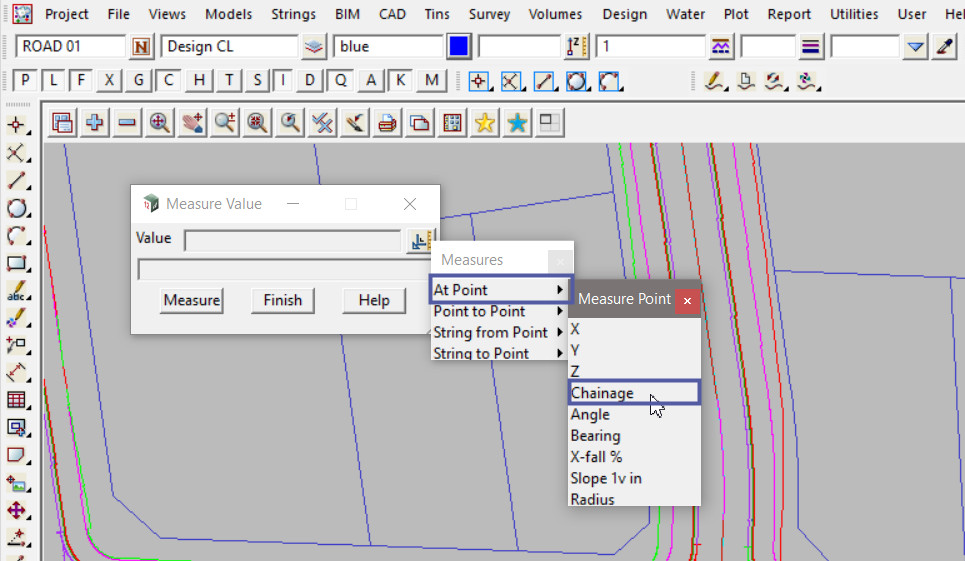Click the blue star icon
This screenshot has width=965, height=561.
click(x=518, y=123)
